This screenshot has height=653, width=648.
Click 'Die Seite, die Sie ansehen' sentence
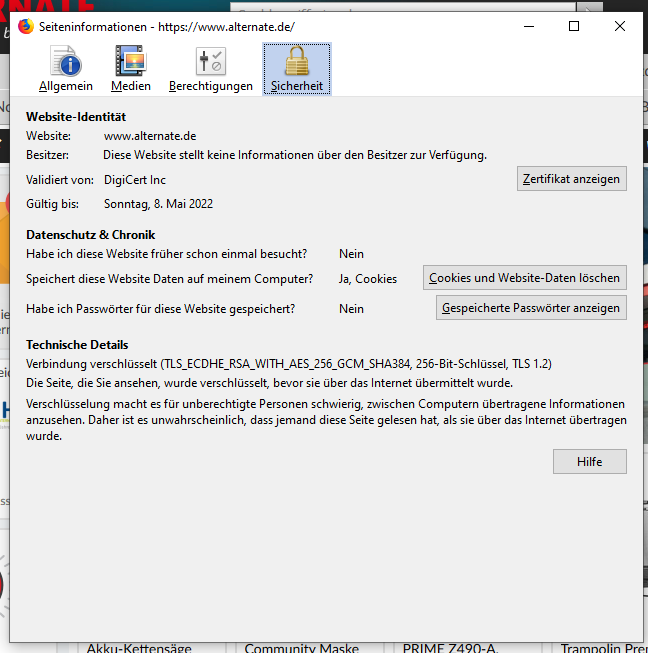pyautogui.click(x=269, y=383)
